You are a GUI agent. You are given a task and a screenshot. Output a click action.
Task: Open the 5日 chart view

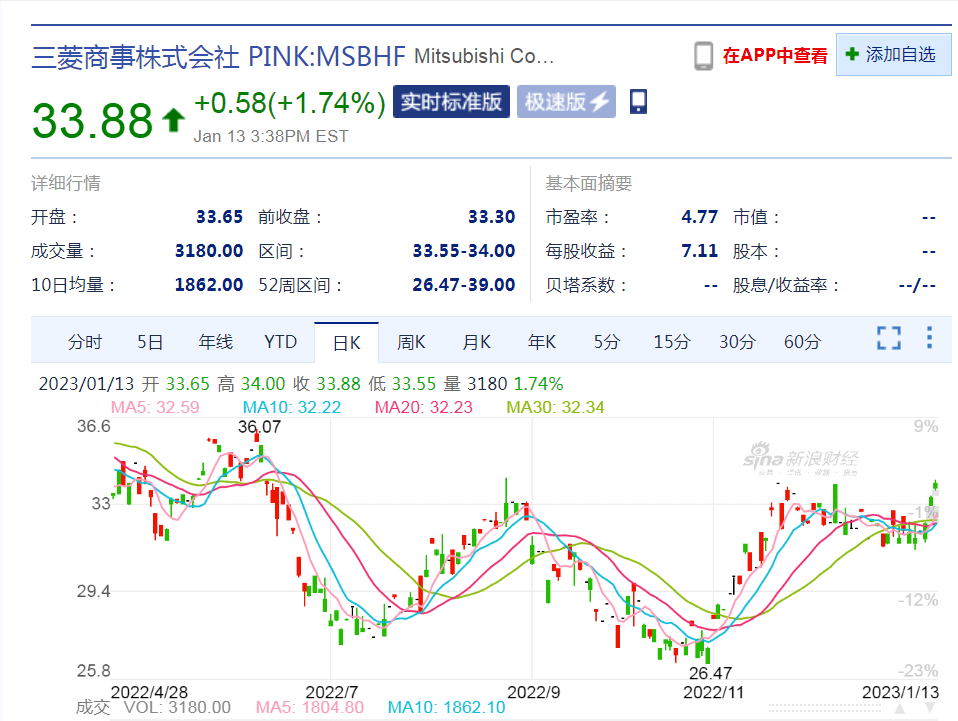[x=150, y=342]
